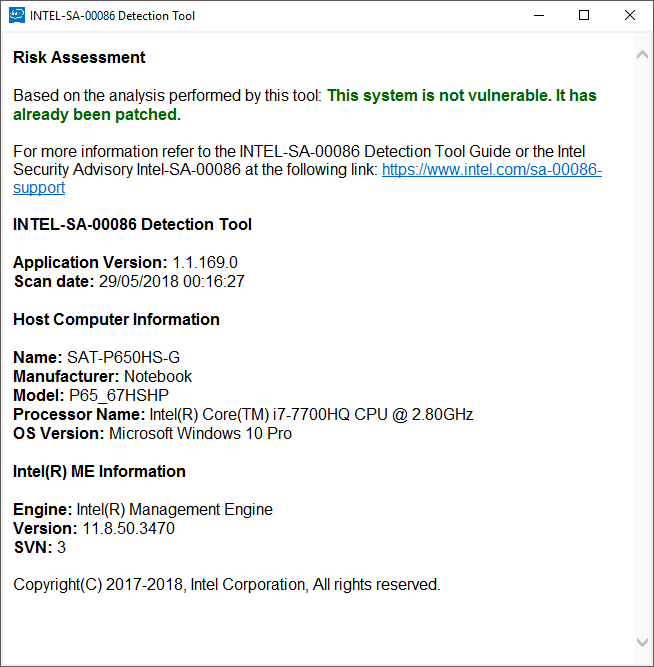This screenshot has width=654, height=667.
Task: Click 'Intel(R) ME Information' heading
Action: click(x=99, y=471)
